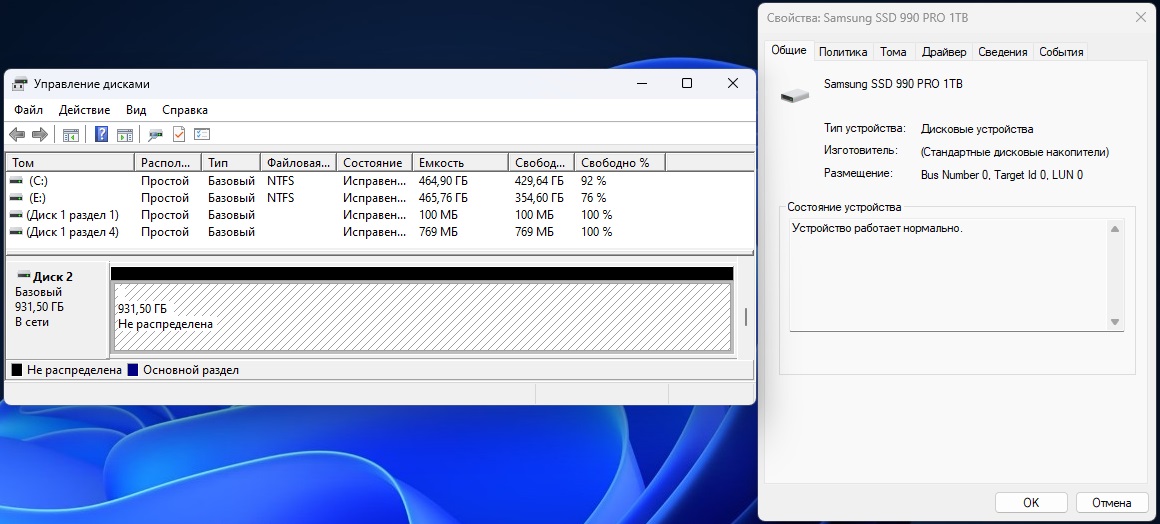Open the Справка menu
The height and width of the screenshot is (524, 1160).
[185, 110]
